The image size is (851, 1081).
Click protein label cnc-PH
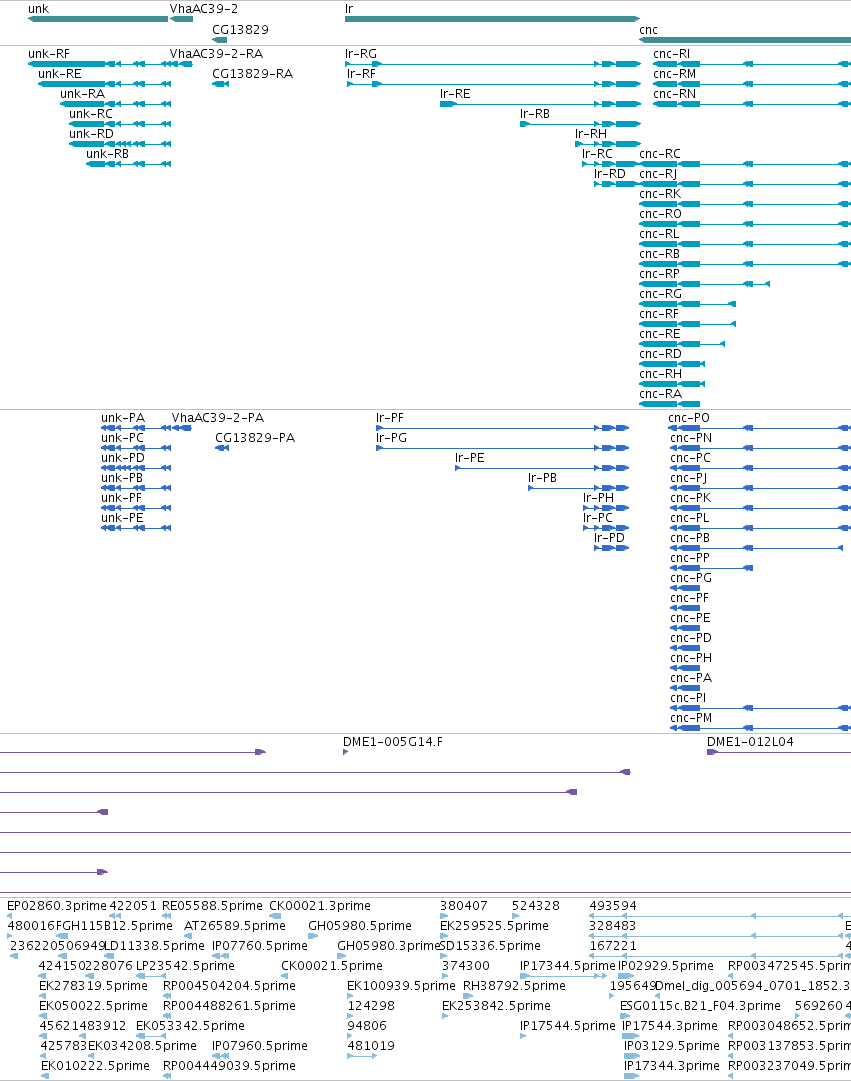click(691, 658)
